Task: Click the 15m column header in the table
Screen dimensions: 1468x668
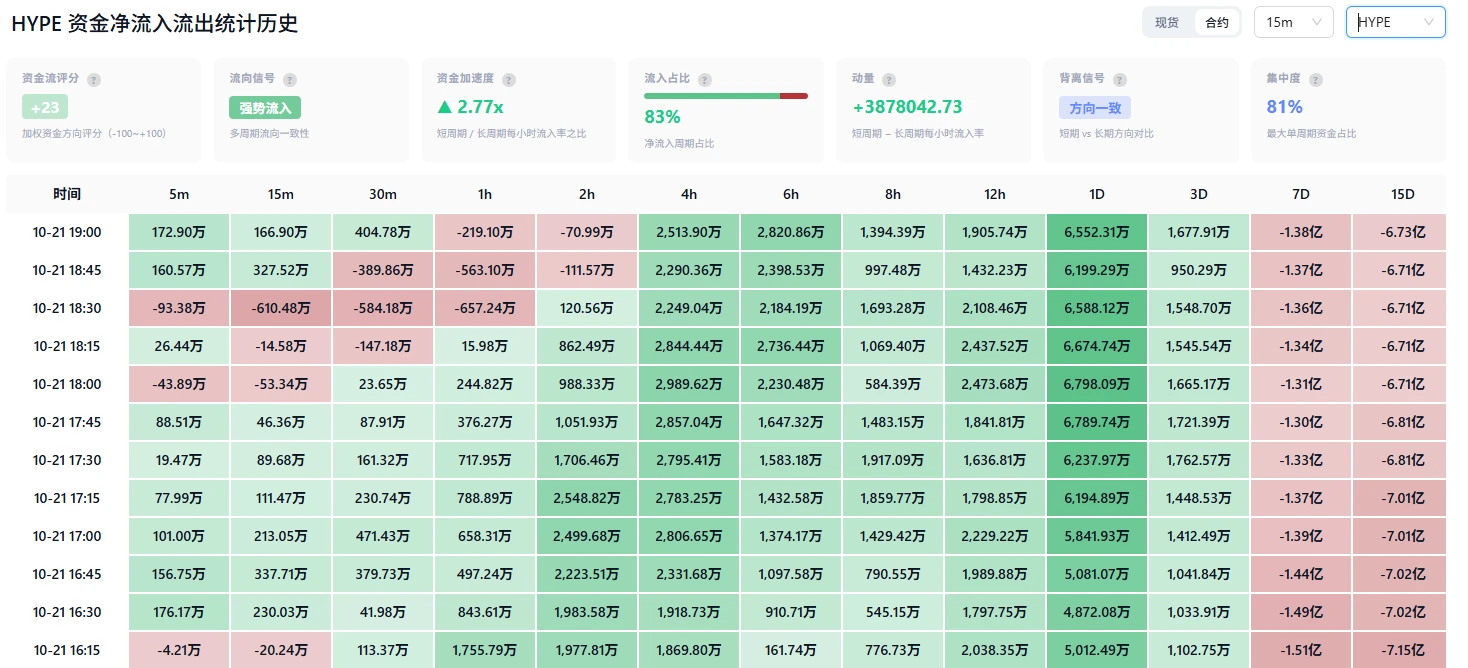Action: pyautogui.click(x=281, y=194)
